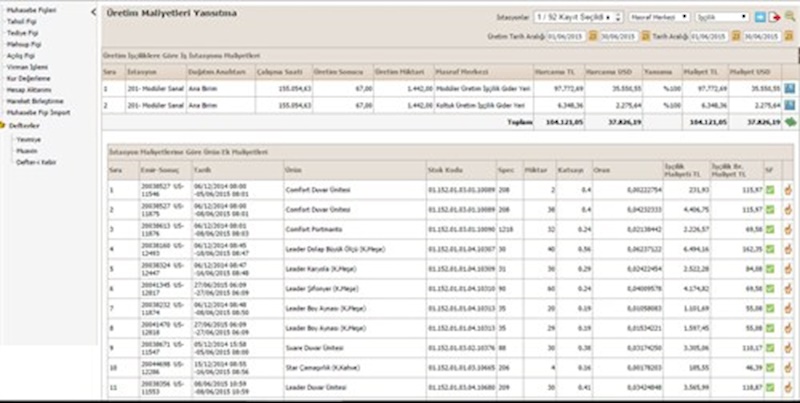Open Virman İşlemi in sidebar
This screenshot has height=403, width=800.
click(x=27, y=67)
